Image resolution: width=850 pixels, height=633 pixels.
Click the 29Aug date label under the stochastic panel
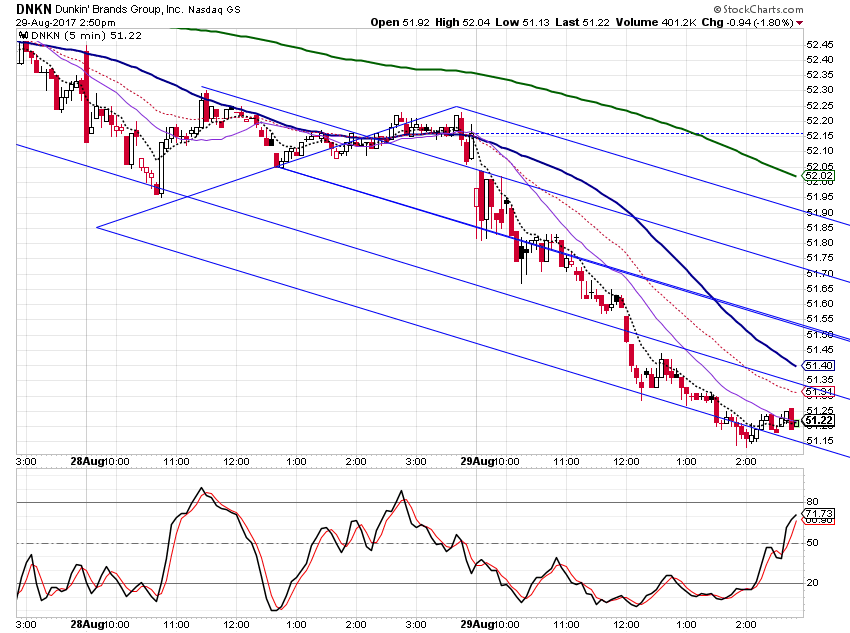[x=477, y=624]
